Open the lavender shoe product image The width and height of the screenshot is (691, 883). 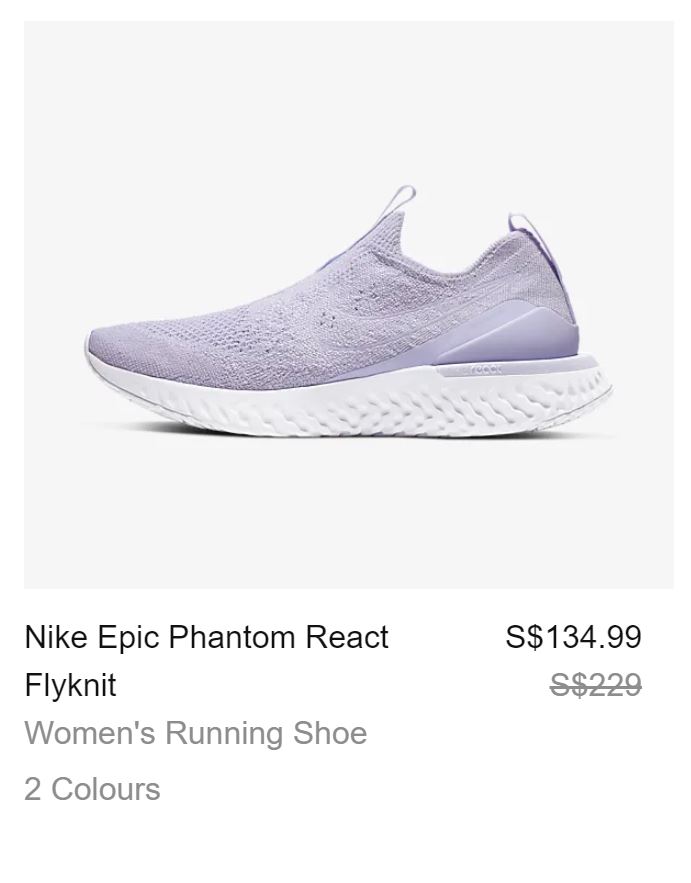[348, 304]
